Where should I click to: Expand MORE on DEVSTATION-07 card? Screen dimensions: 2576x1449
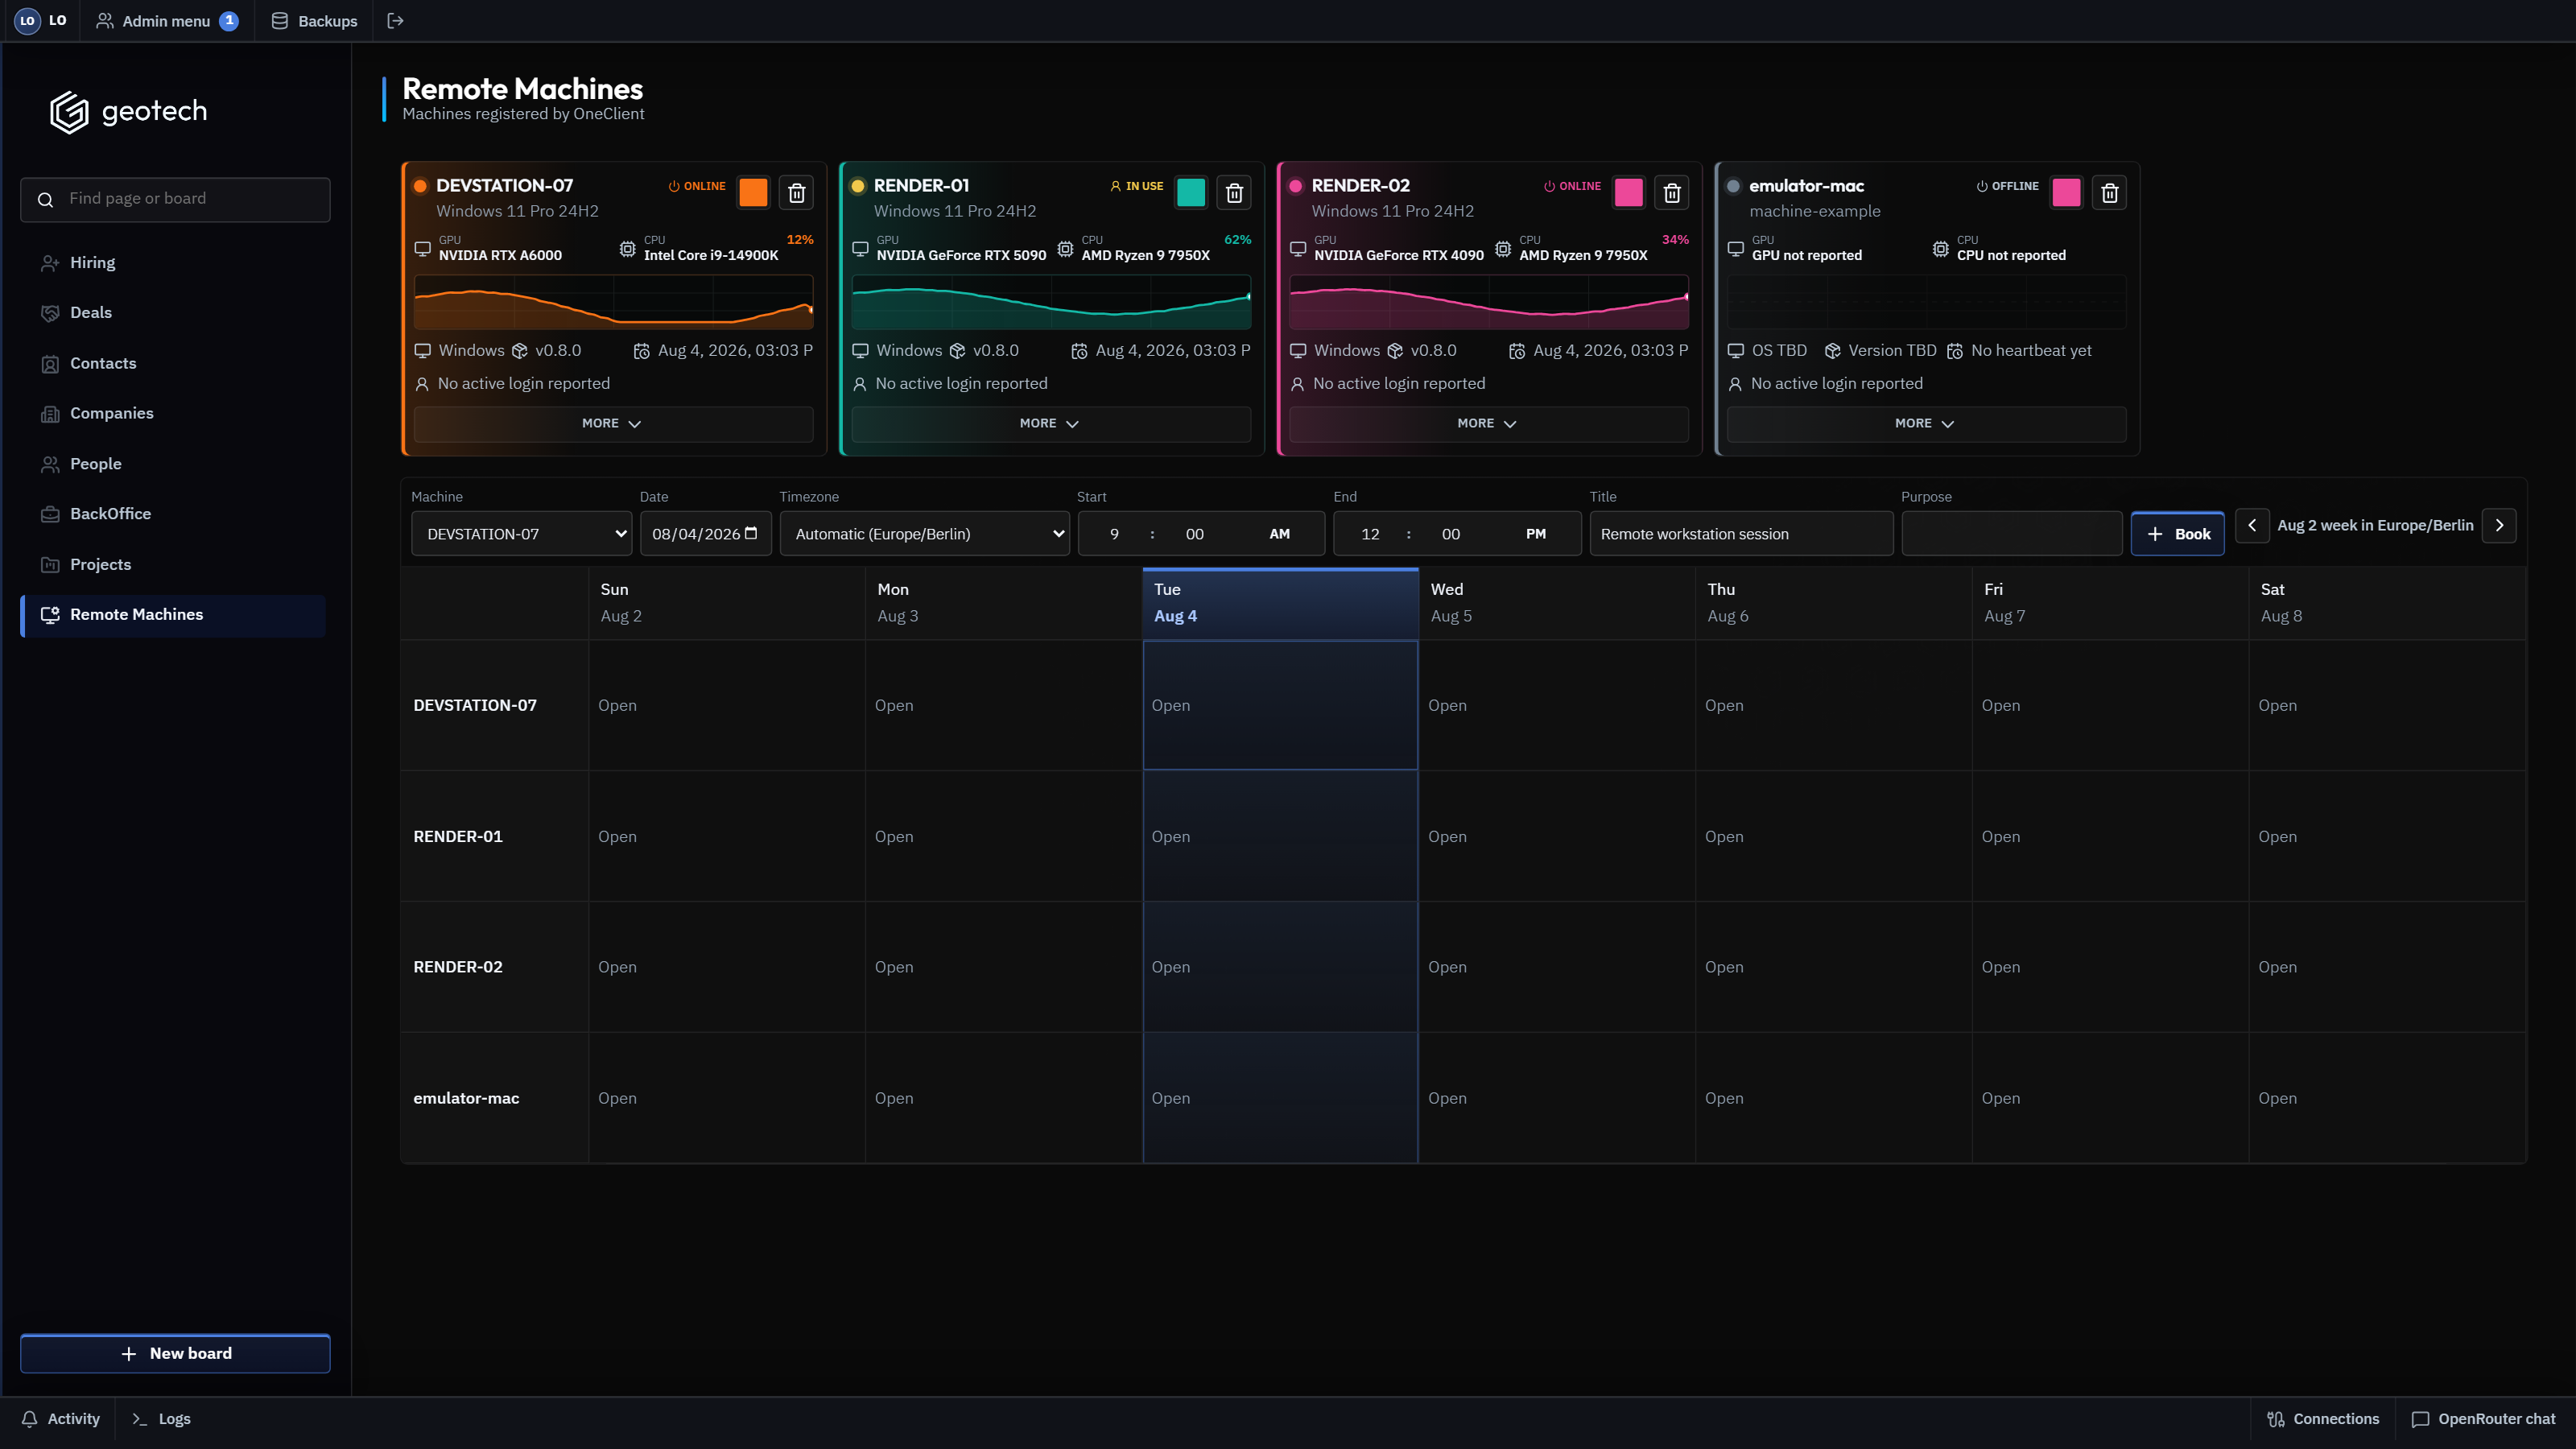[x=613, y=424]
